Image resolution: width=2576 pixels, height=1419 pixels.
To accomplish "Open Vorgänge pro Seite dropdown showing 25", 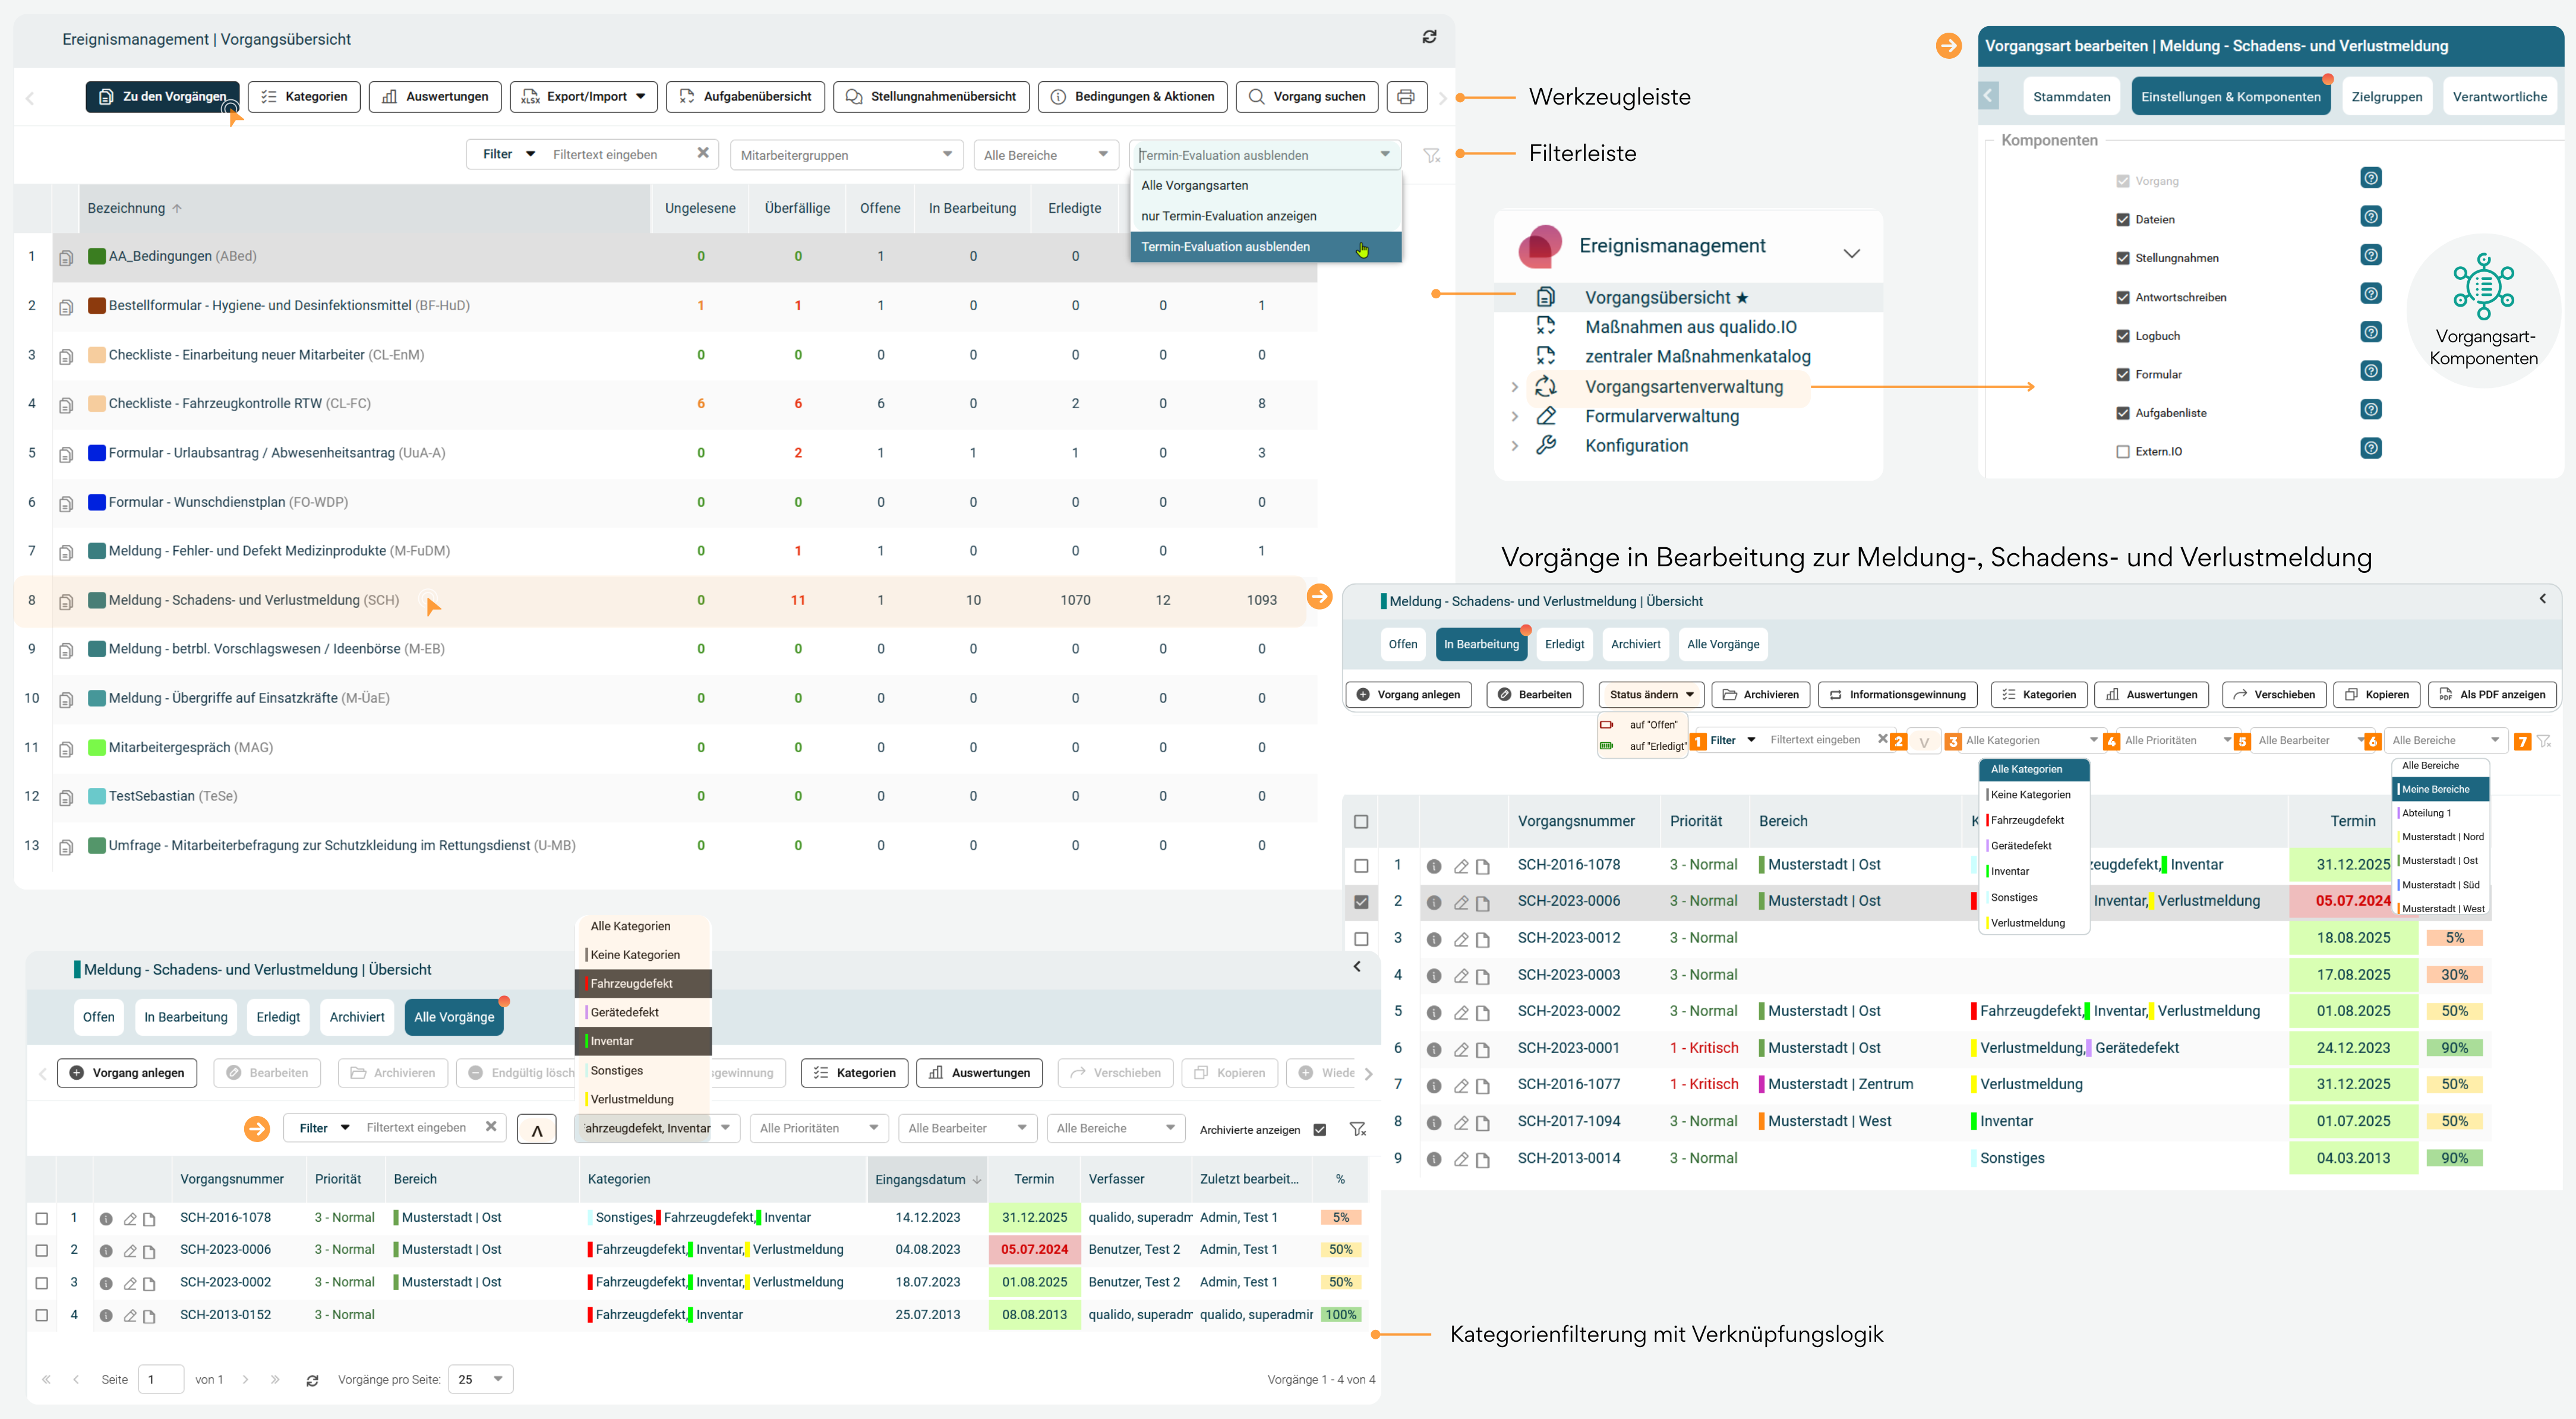I will point(481,1380).
